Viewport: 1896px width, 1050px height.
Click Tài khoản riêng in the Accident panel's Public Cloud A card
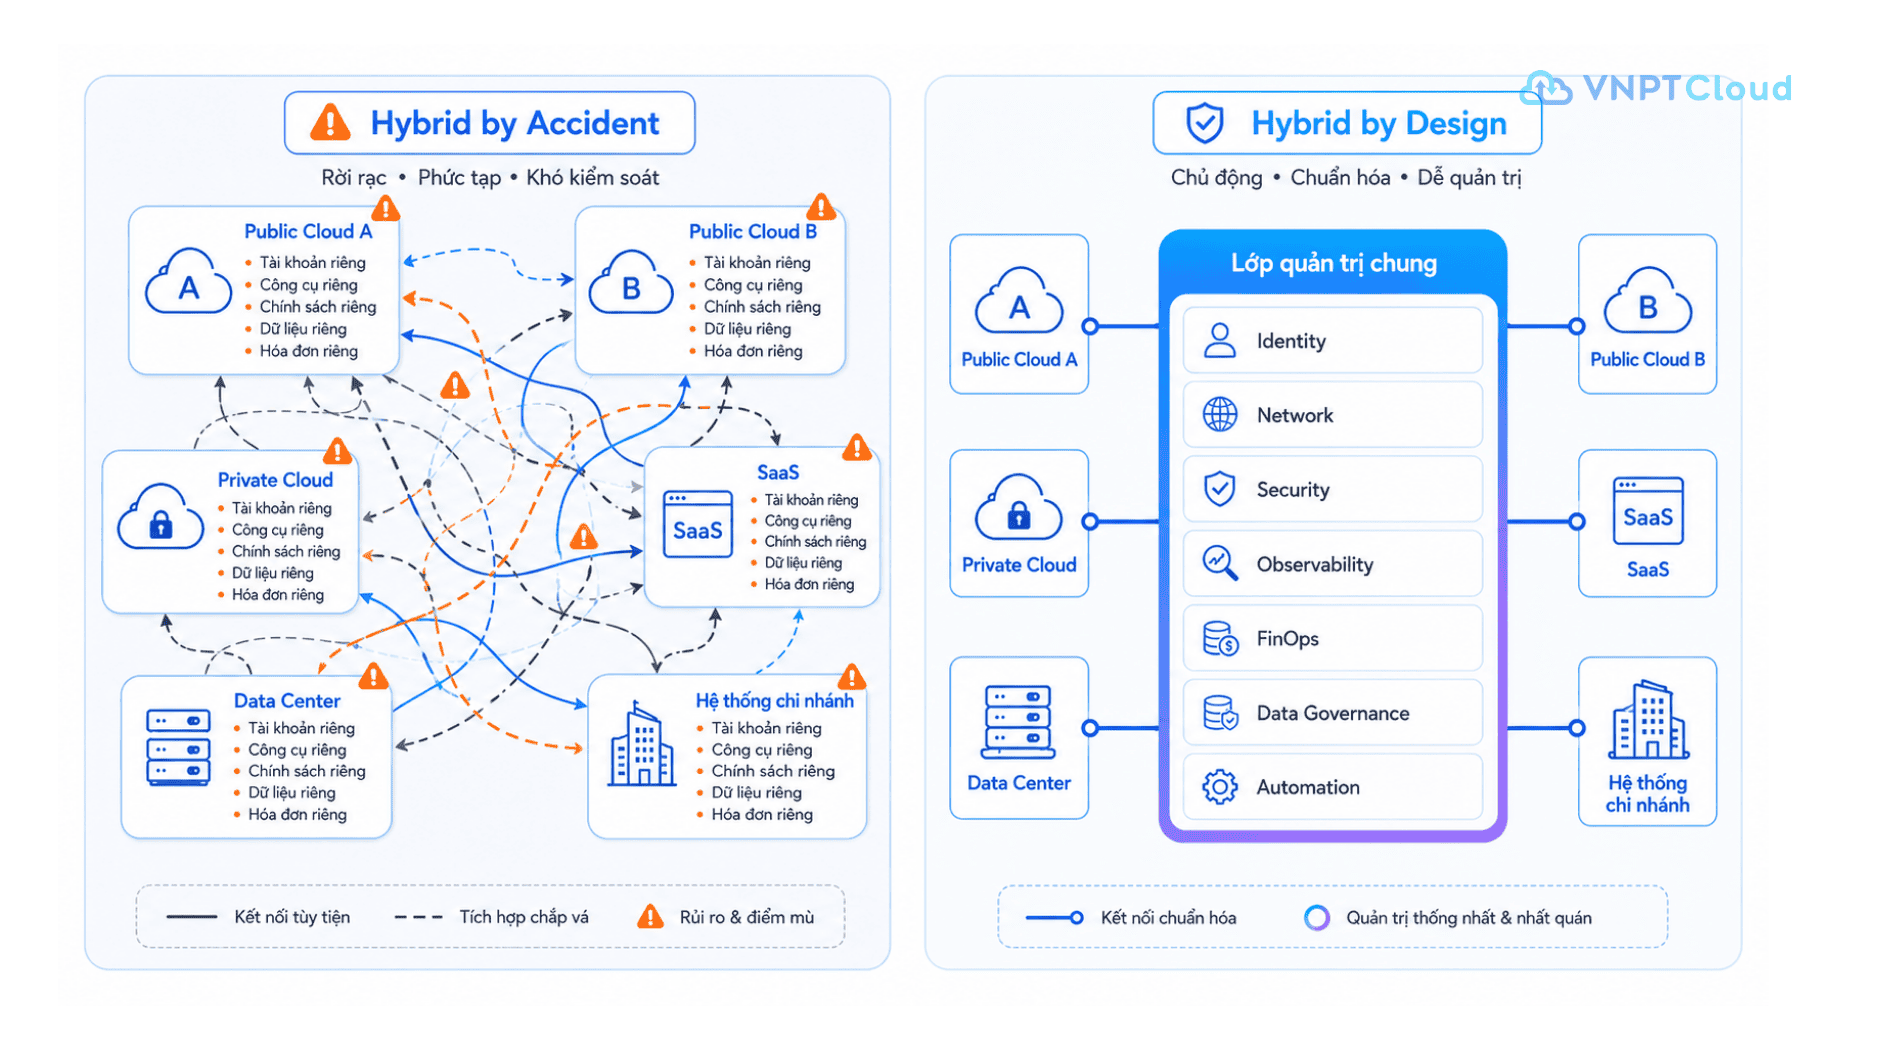pyautogui.click(x=313, y=262)
